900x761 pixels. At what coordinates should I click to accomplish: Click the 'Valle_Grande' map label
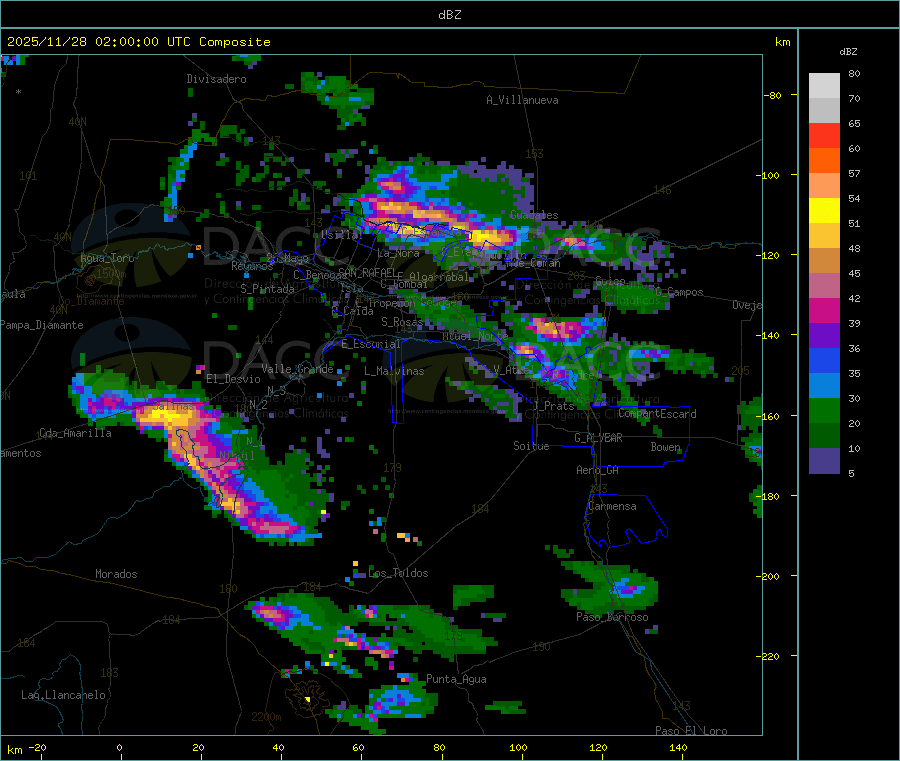(297, 369)
